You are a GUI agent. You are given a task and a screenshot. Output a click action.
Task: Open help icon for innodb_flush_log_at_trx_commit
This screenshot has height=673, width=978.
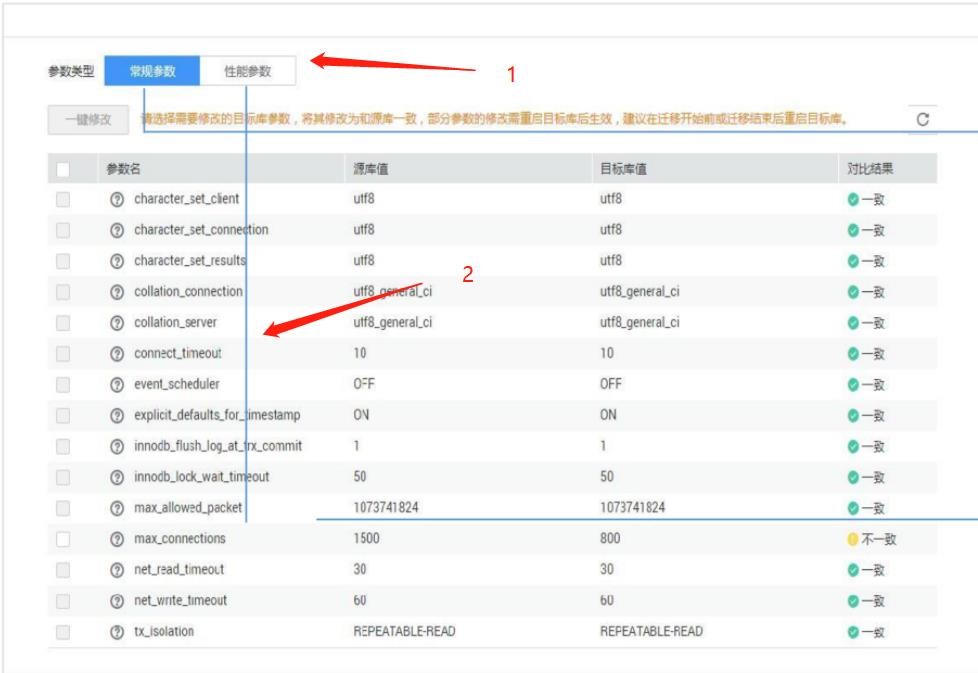click(x=117, y=447)
